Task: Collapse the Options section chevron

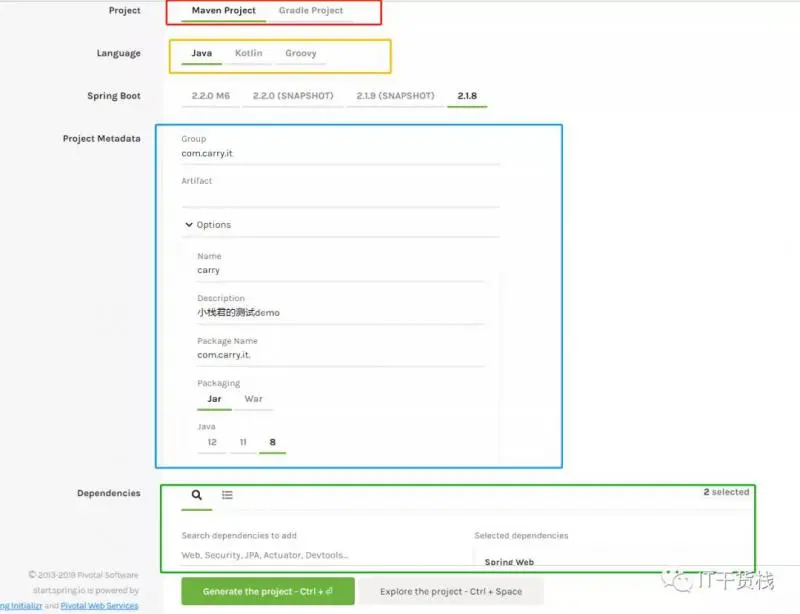Action: click(x=189, y=225)
